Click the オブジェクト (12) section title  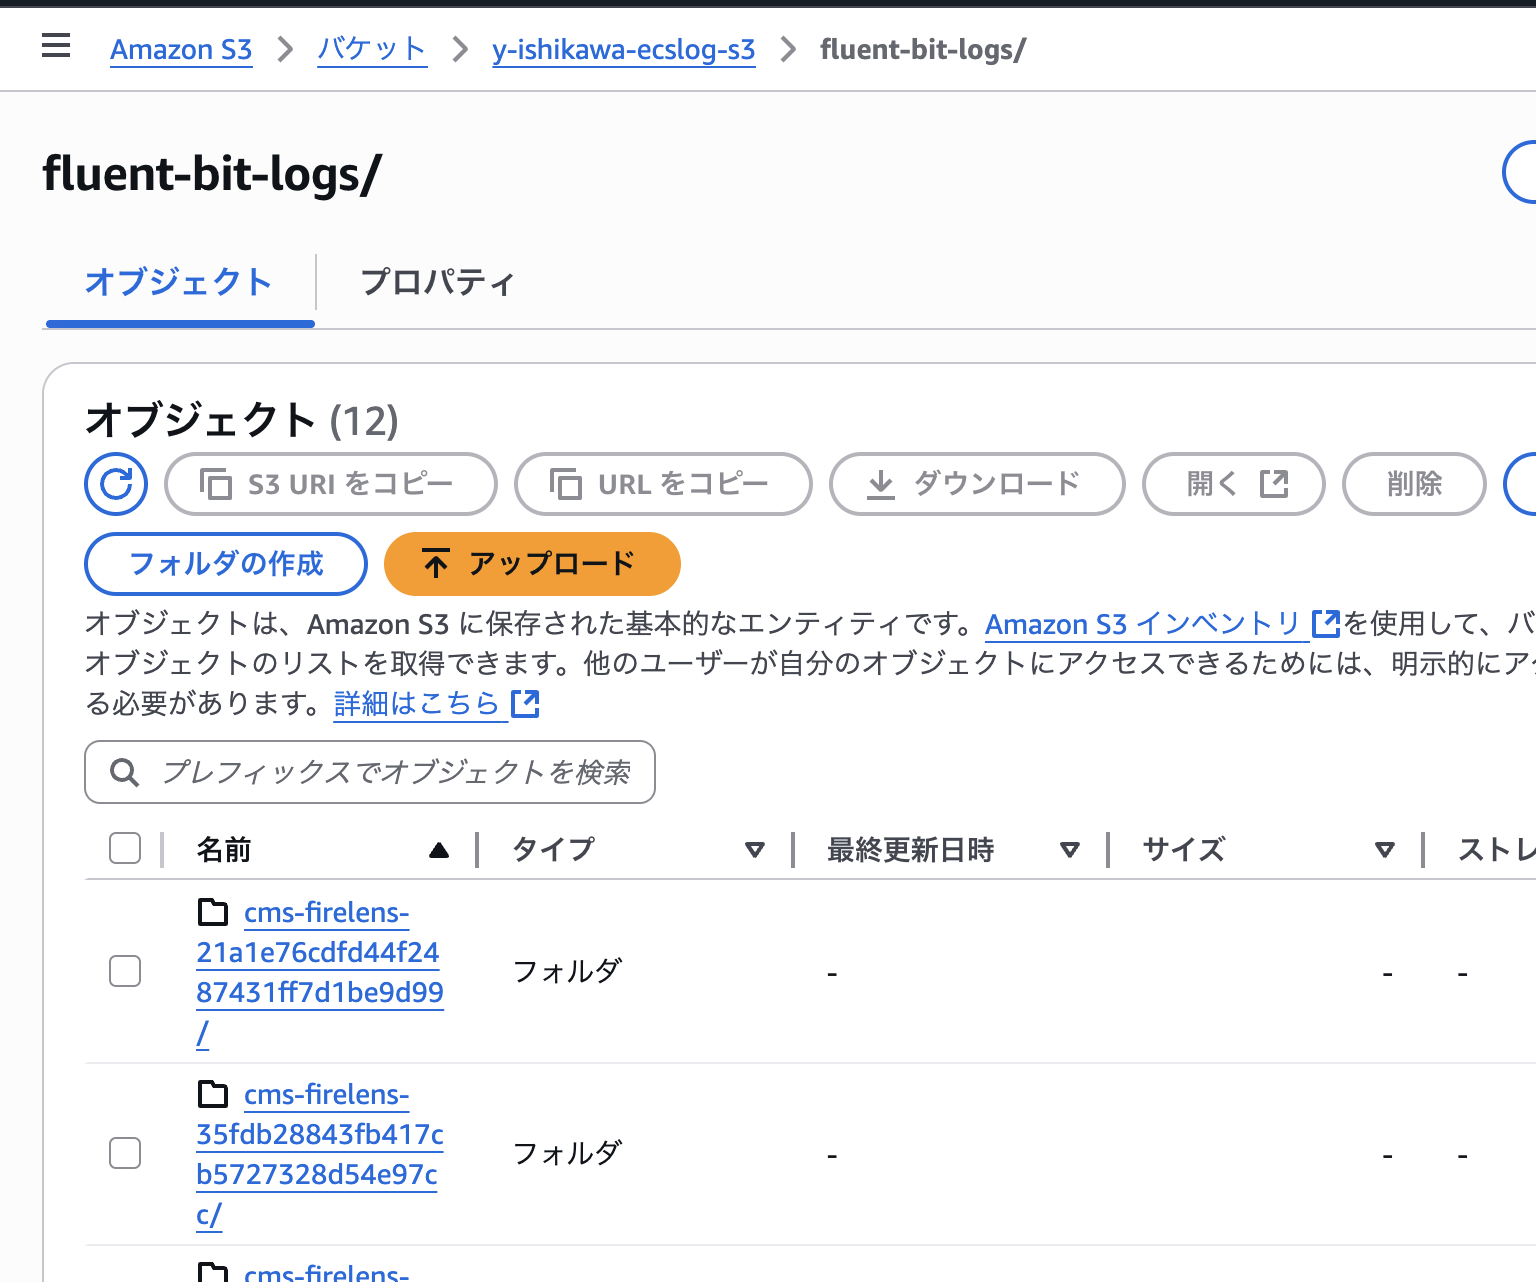coord(242,420)
